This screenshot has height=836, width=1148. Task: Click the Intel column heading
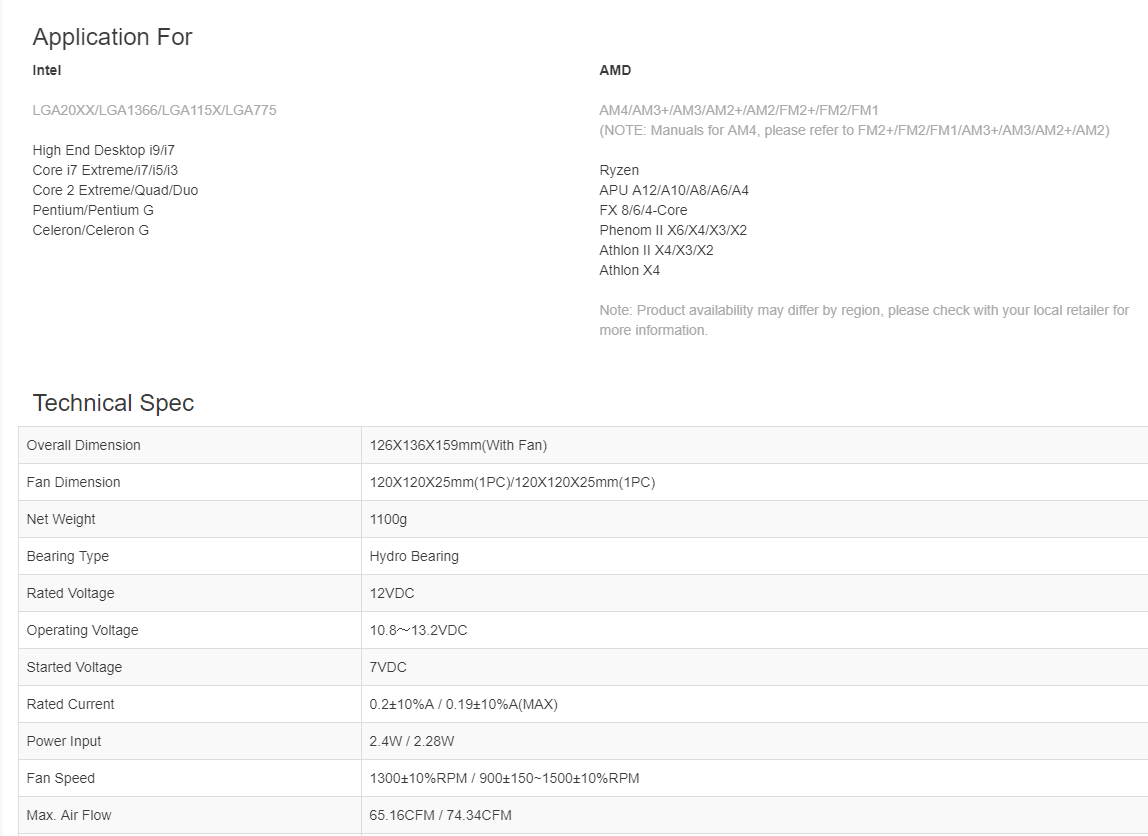pos(47,70)
